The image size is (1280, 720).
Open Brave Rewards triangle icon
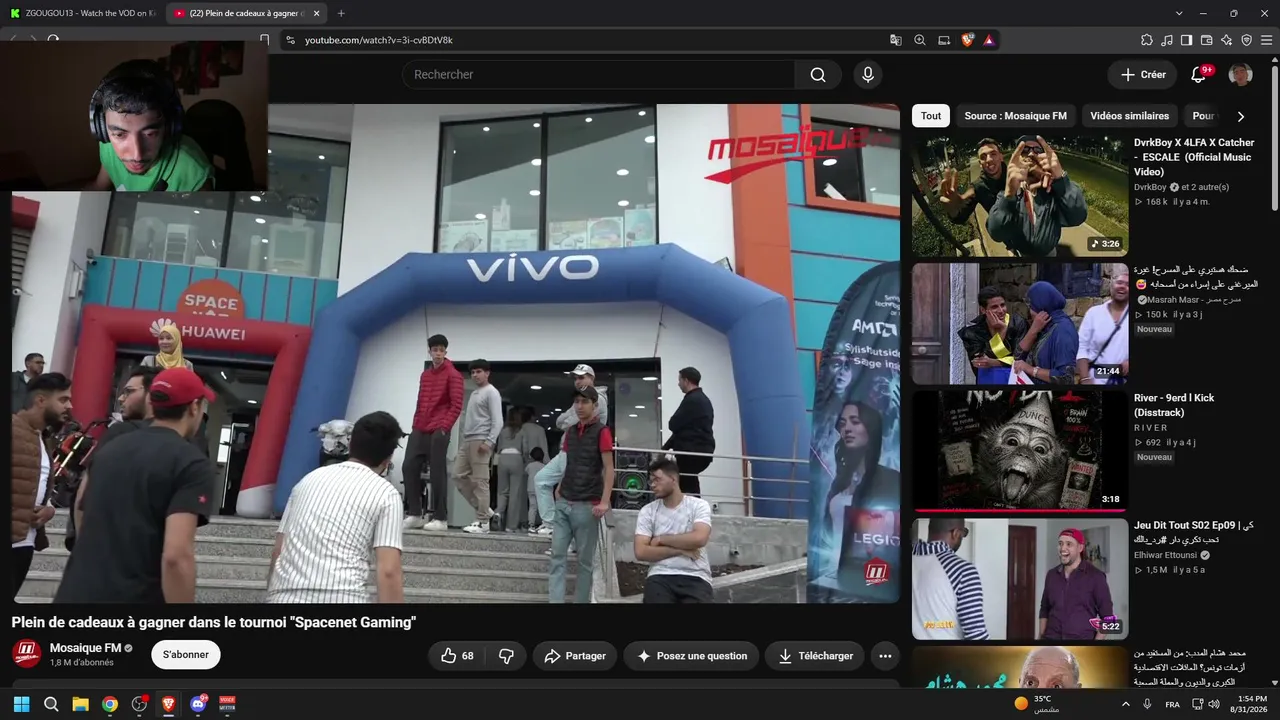(989, 40)
